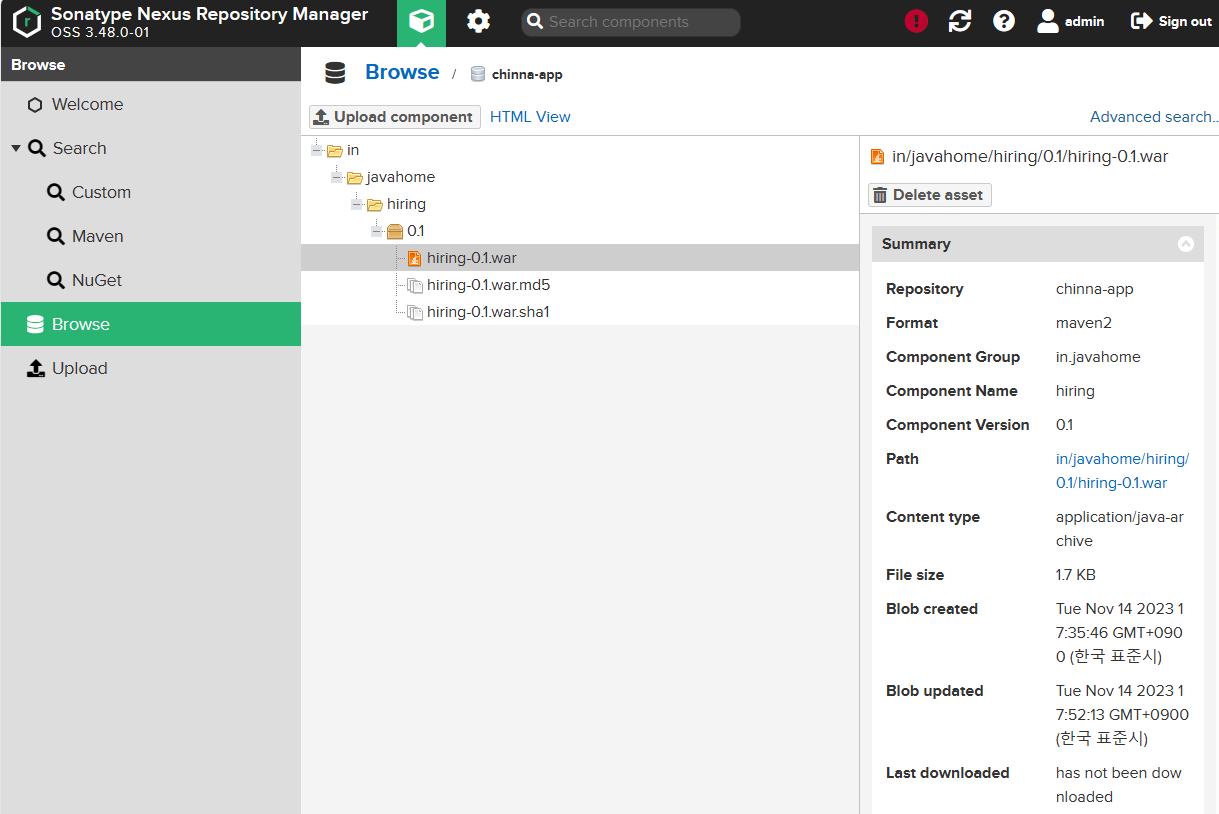Click the Browse breadcrumb link

tap(402, 72)
